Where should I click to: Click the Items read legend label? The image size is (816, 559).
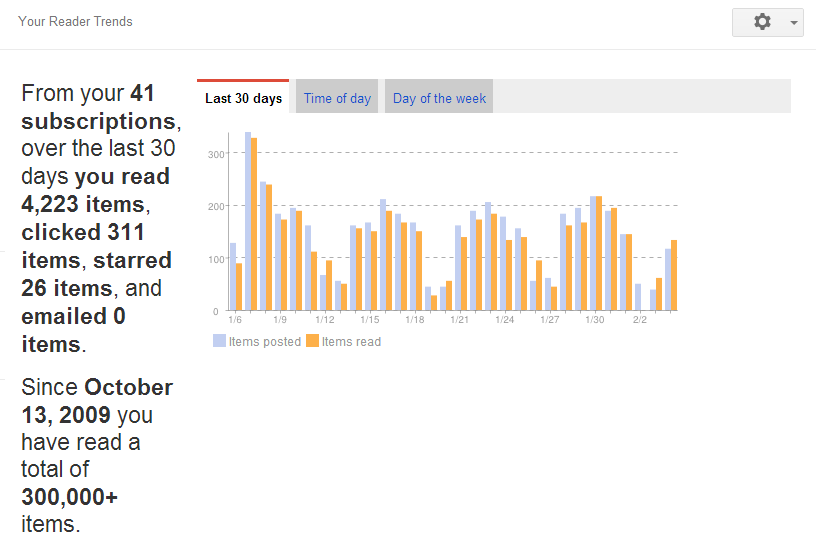click(x=351, y=341)
